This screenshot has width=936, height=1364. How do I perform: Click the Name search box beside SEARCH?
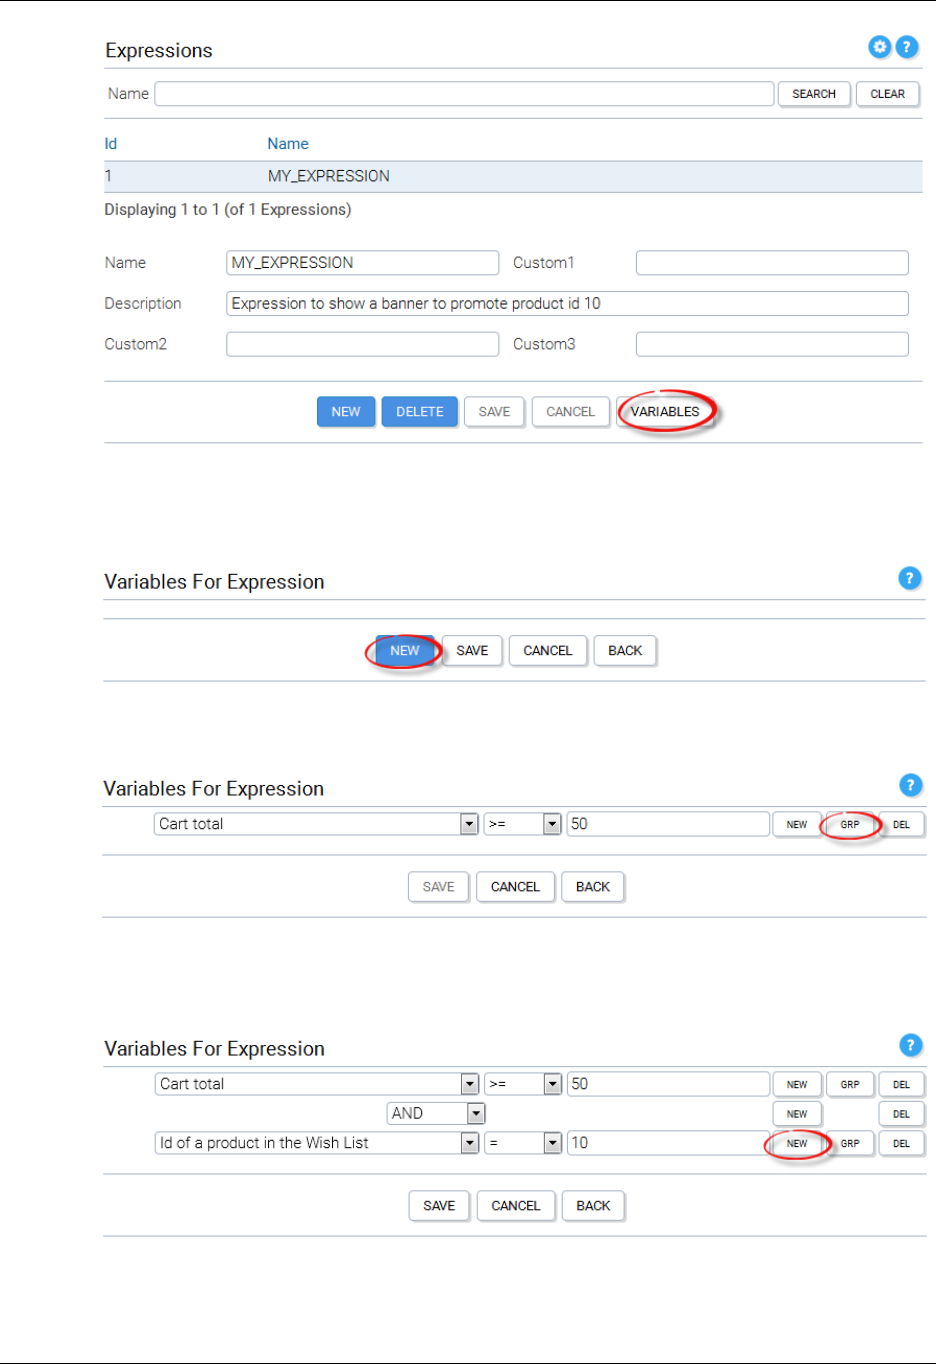pyautogui.click(x=464, y=94)
